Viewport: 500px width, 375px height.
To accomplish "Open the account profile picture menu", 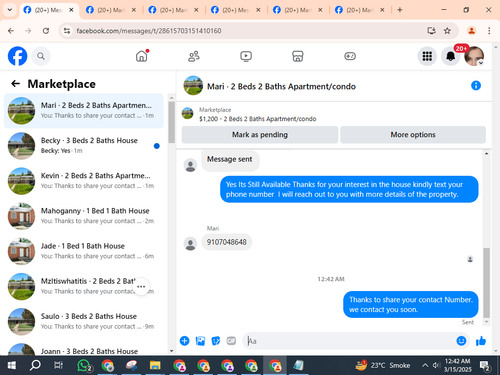I will [x=474, y=56].
